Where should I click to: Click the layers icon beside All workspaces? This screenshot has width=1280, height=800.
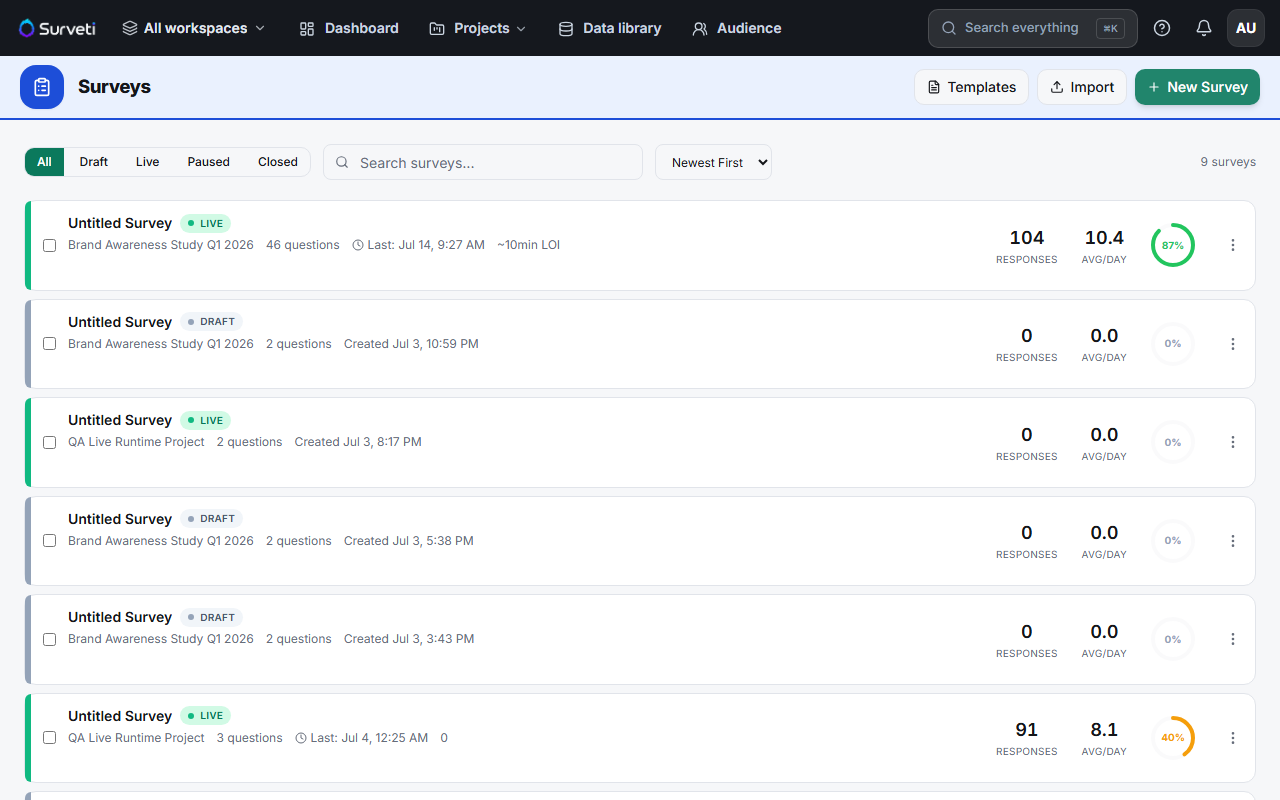(130, 28)
